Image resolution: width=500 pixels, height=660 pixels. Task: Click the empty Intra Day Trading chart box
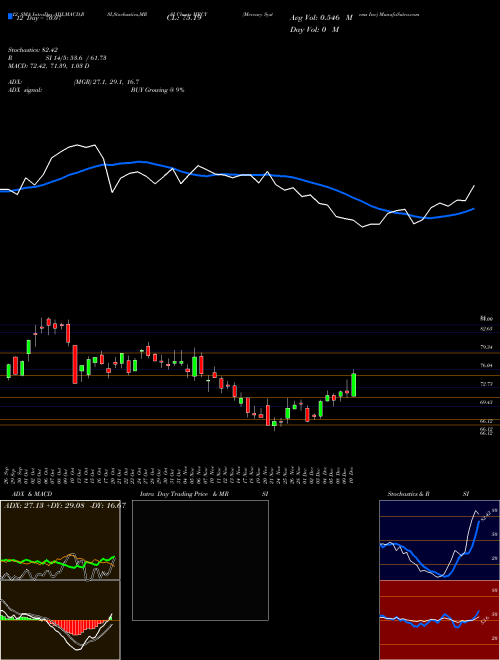coord(200,560)
